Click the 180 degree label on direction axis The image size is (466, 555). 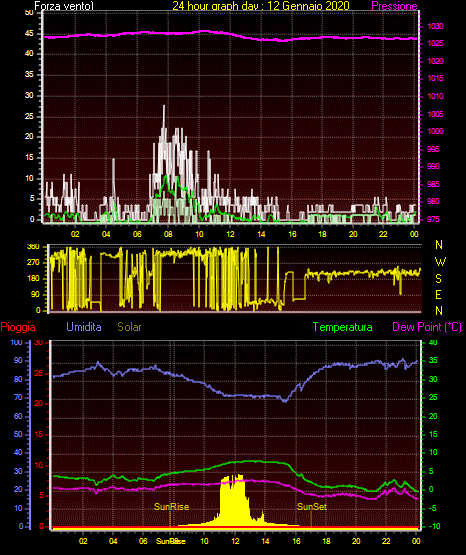tap(33, 279)
